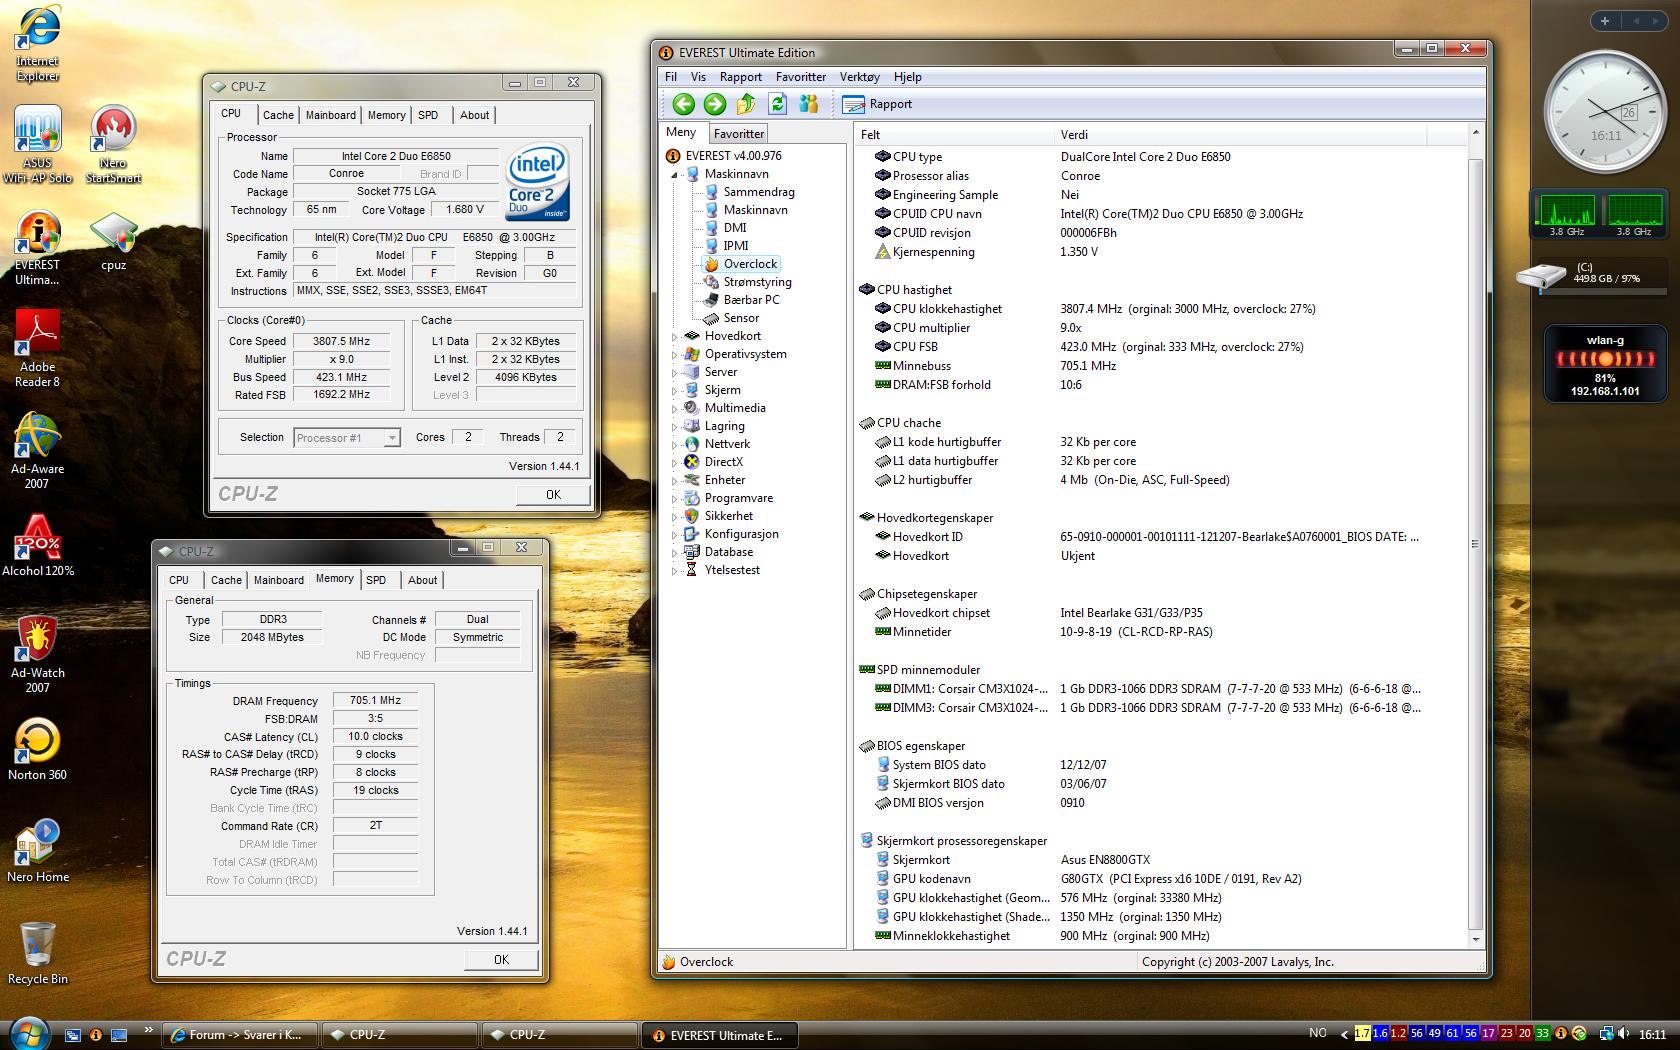Switch to Cache tab in lower CPU-Z window
Screen dimensions: 1680x1050
(226, 580)
